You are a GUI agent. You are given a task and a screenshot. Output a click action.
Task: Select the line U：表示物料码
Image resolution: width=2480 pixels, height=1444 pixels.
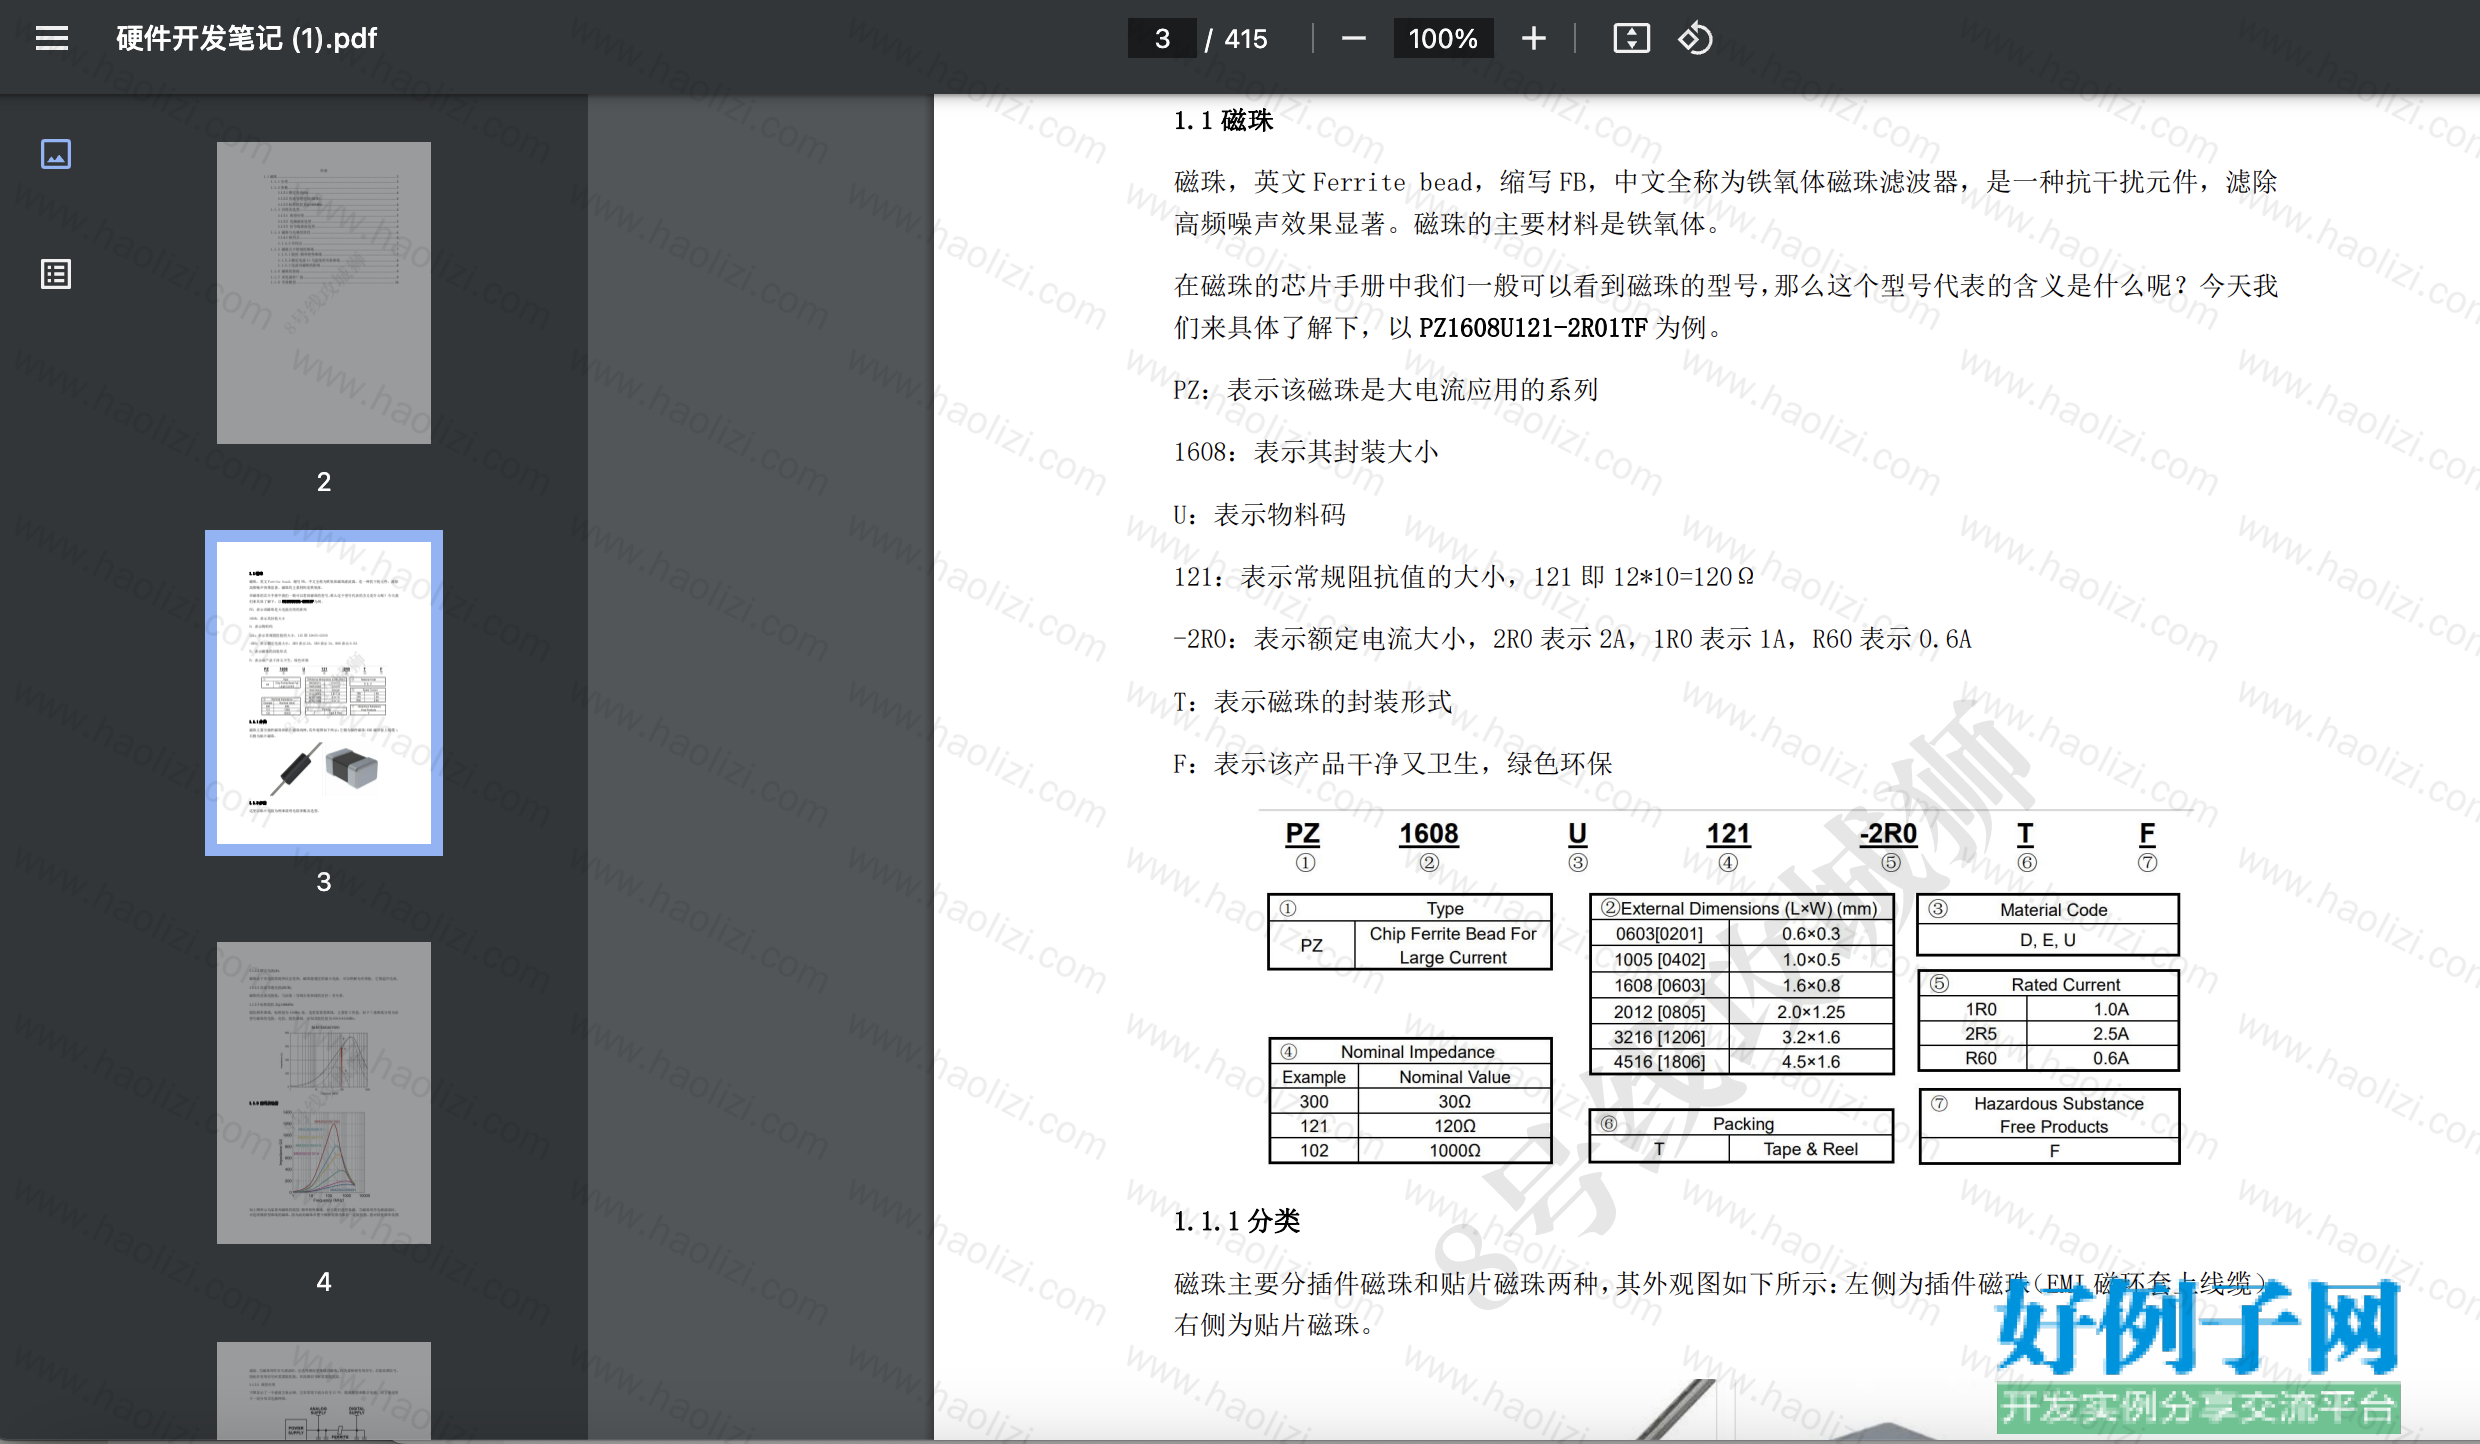click(1260, 515)
